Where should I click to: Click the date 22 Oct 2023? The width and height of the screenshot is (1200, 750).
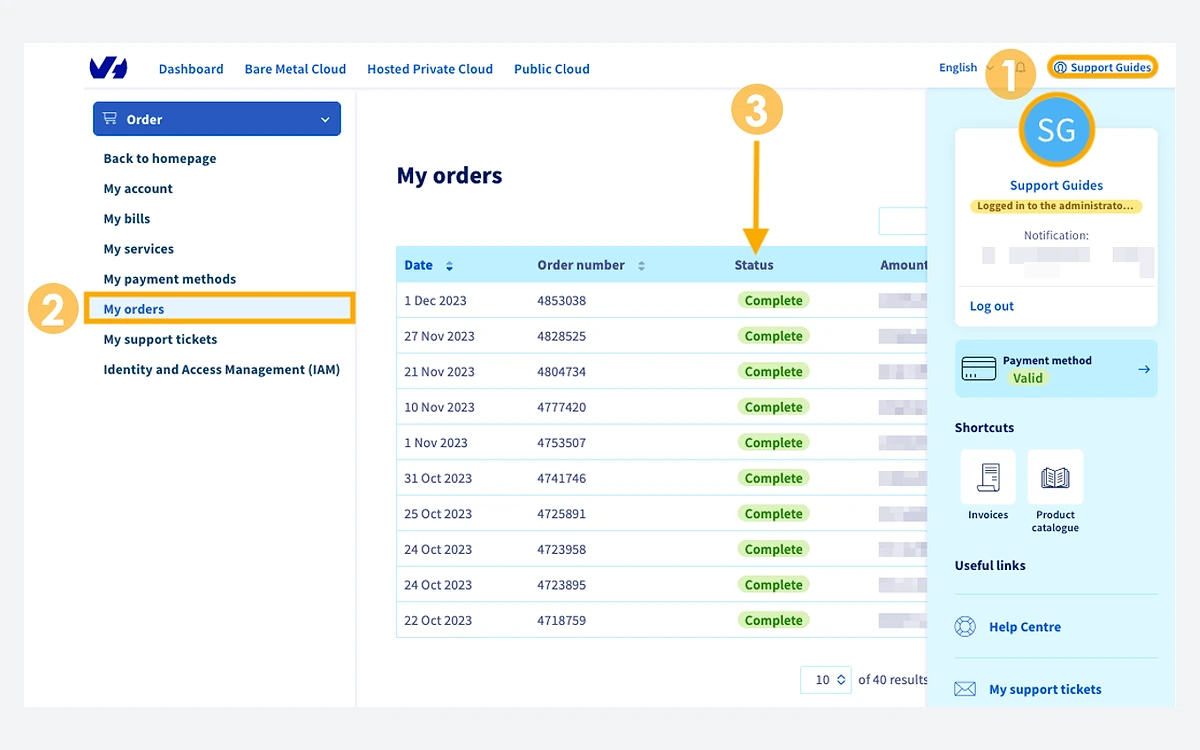pyautogui.click(x=438, y=620)
